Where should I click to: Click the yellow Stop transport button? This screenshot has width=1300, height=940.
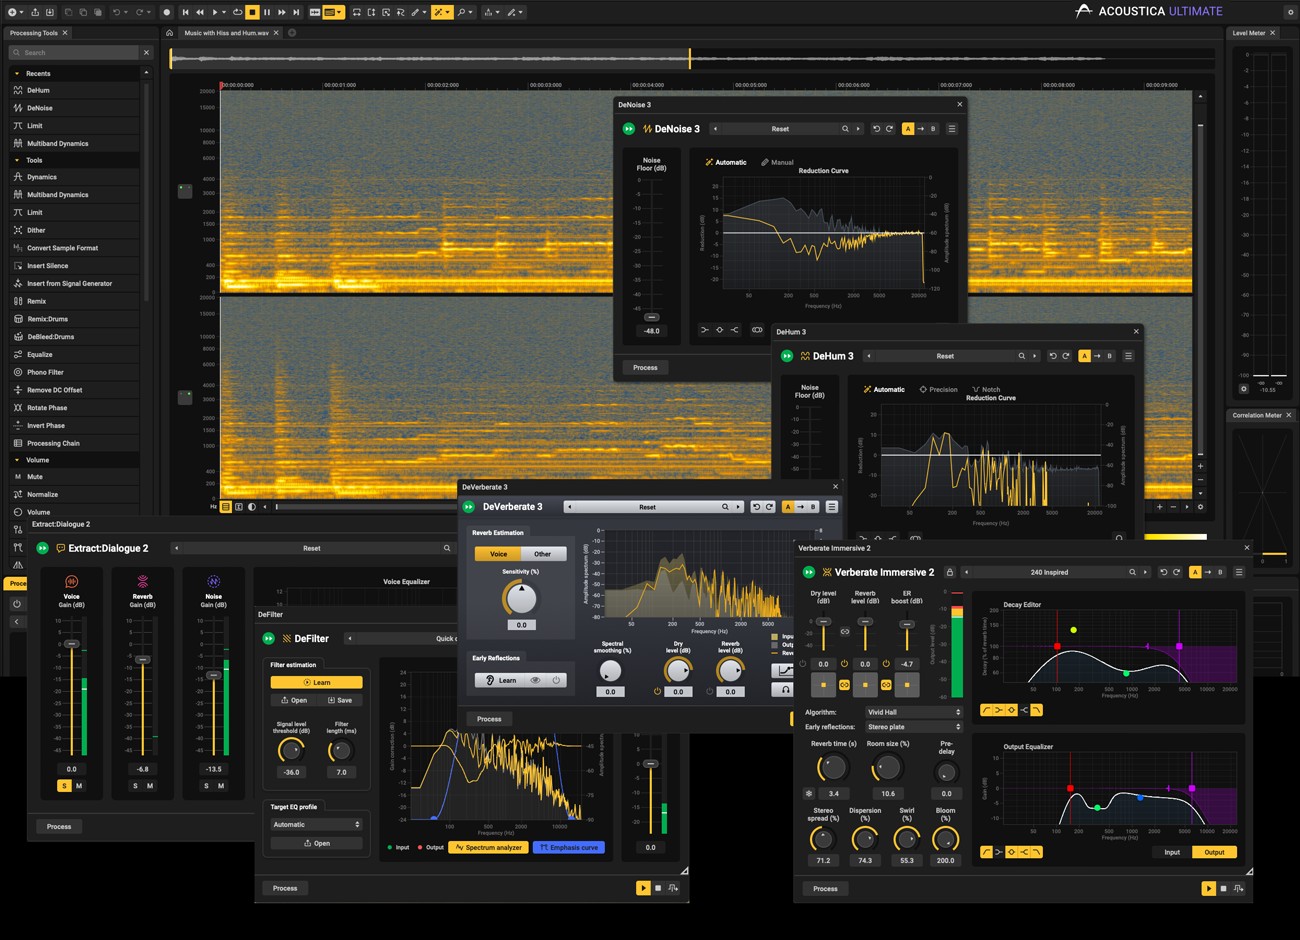[x=253, y=12]
